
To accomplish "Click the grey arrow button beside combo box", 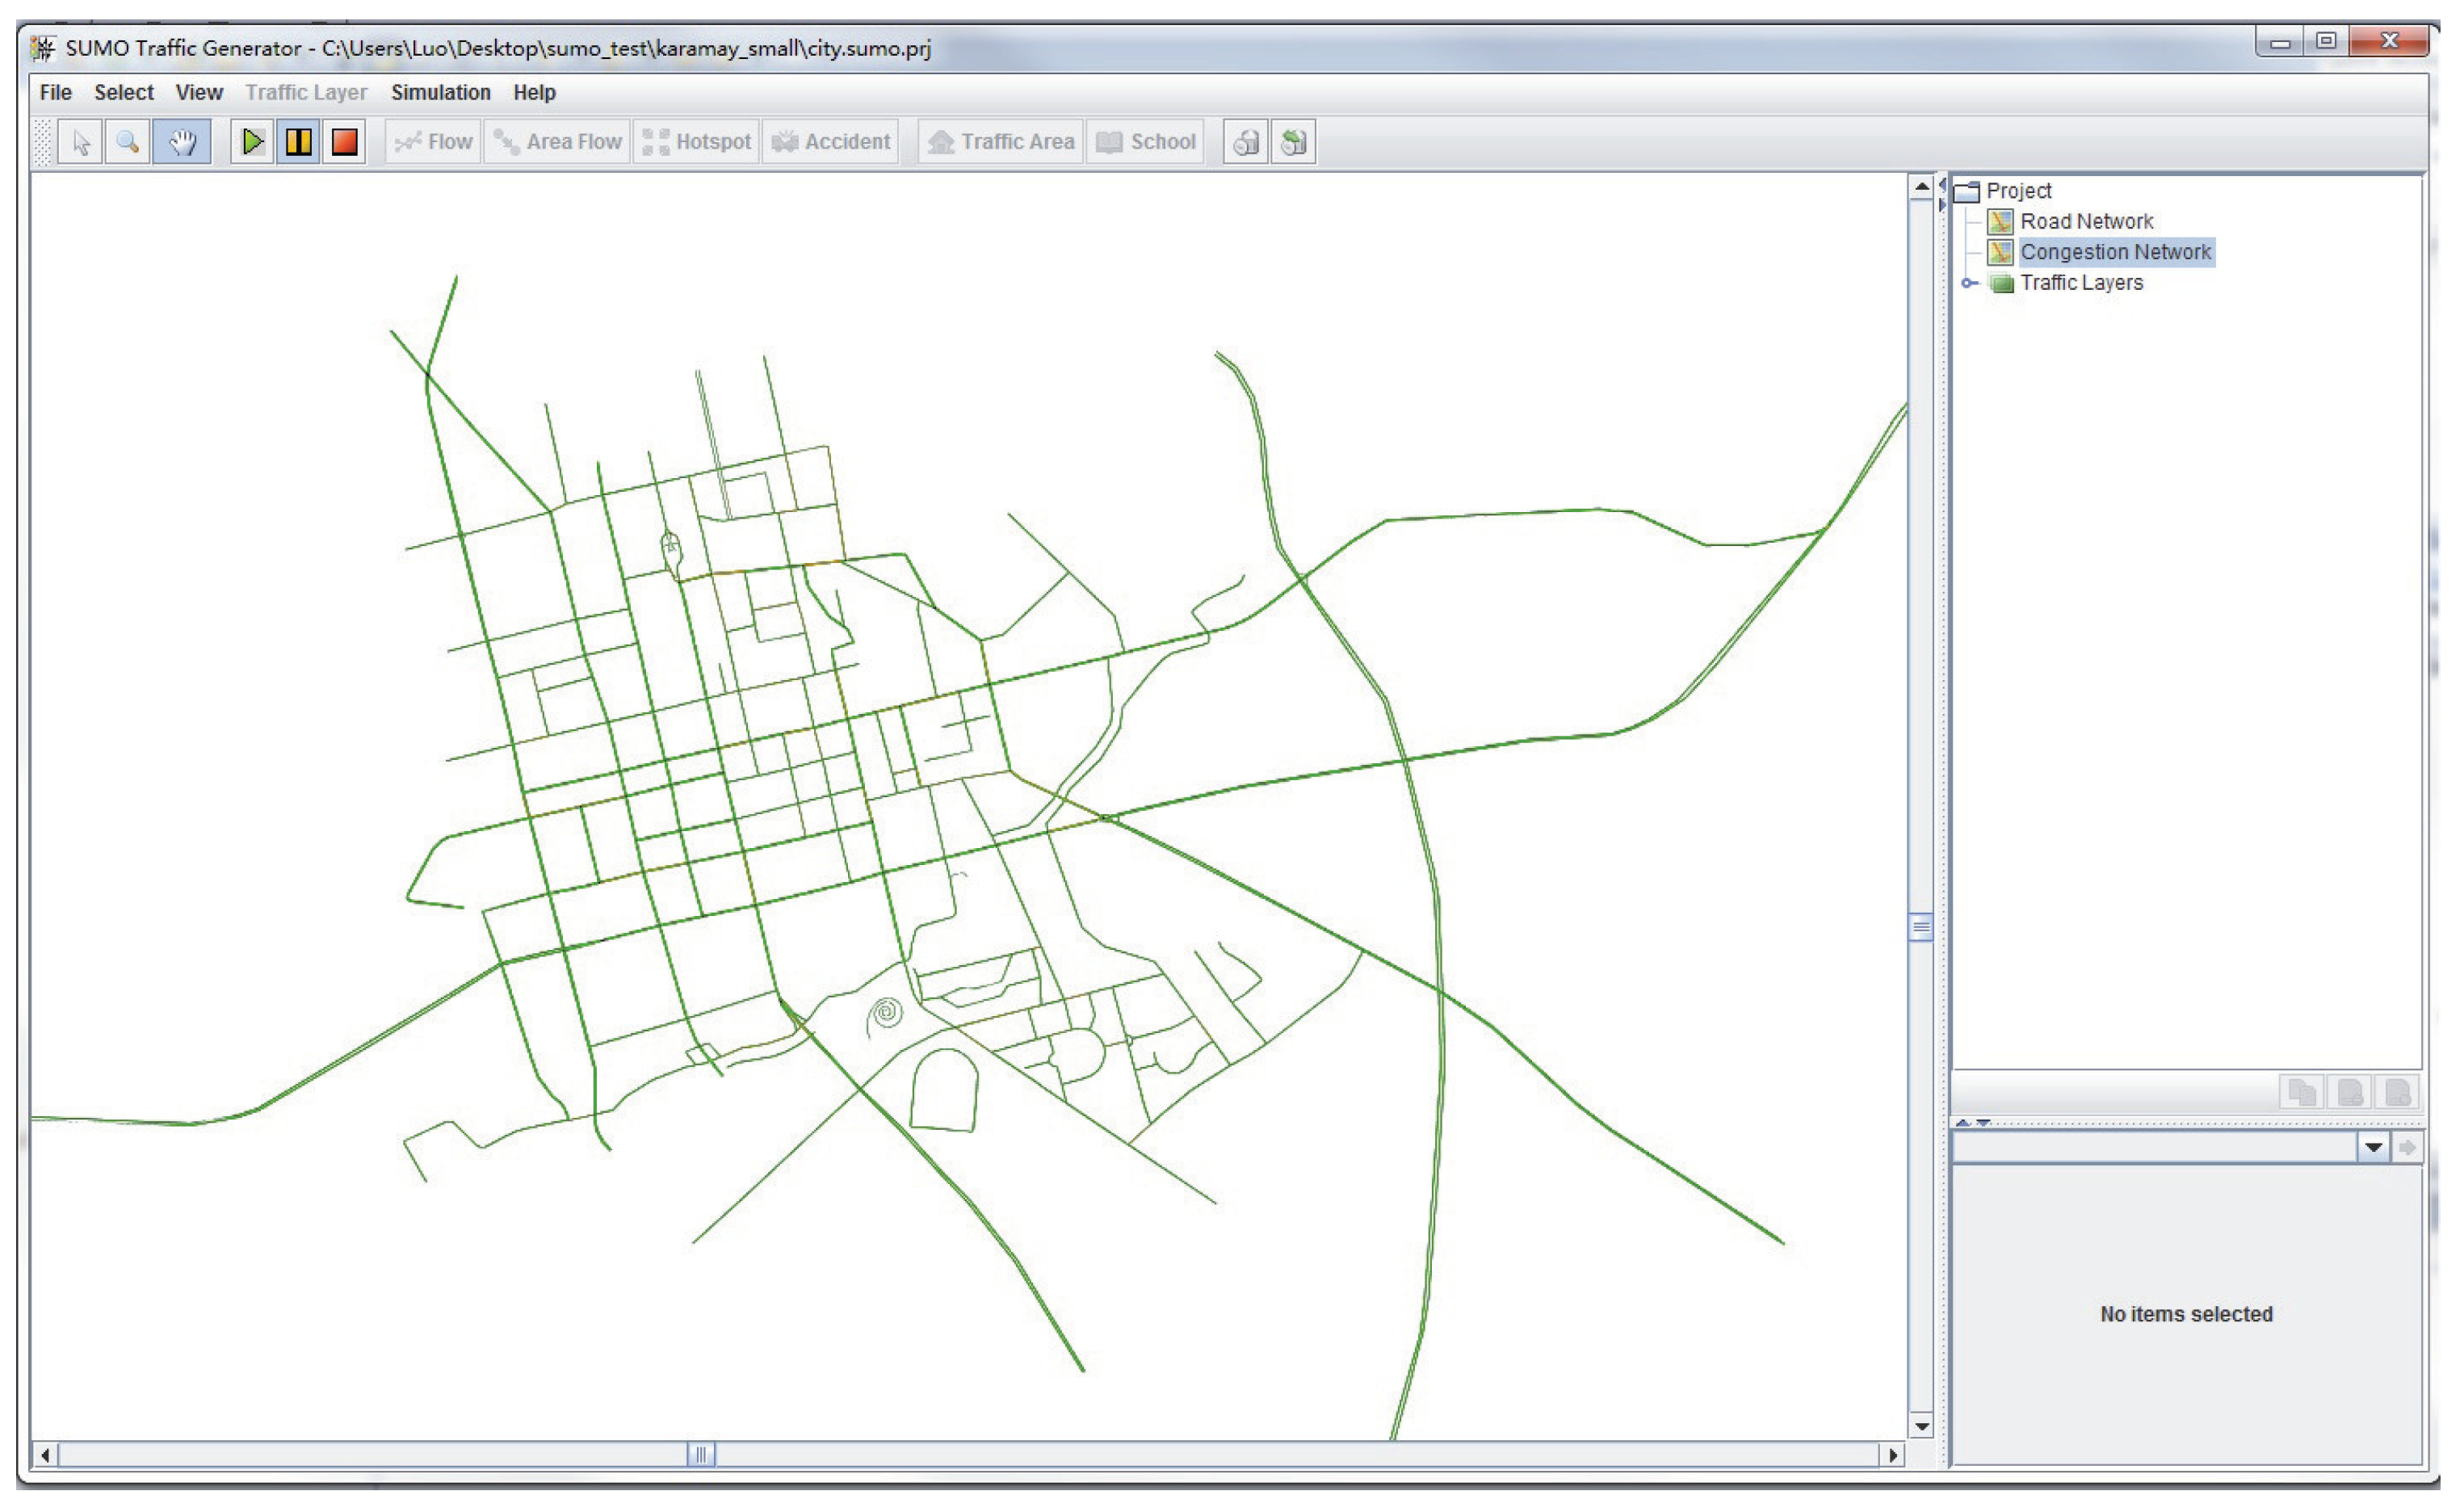I will (2407, 1147).
